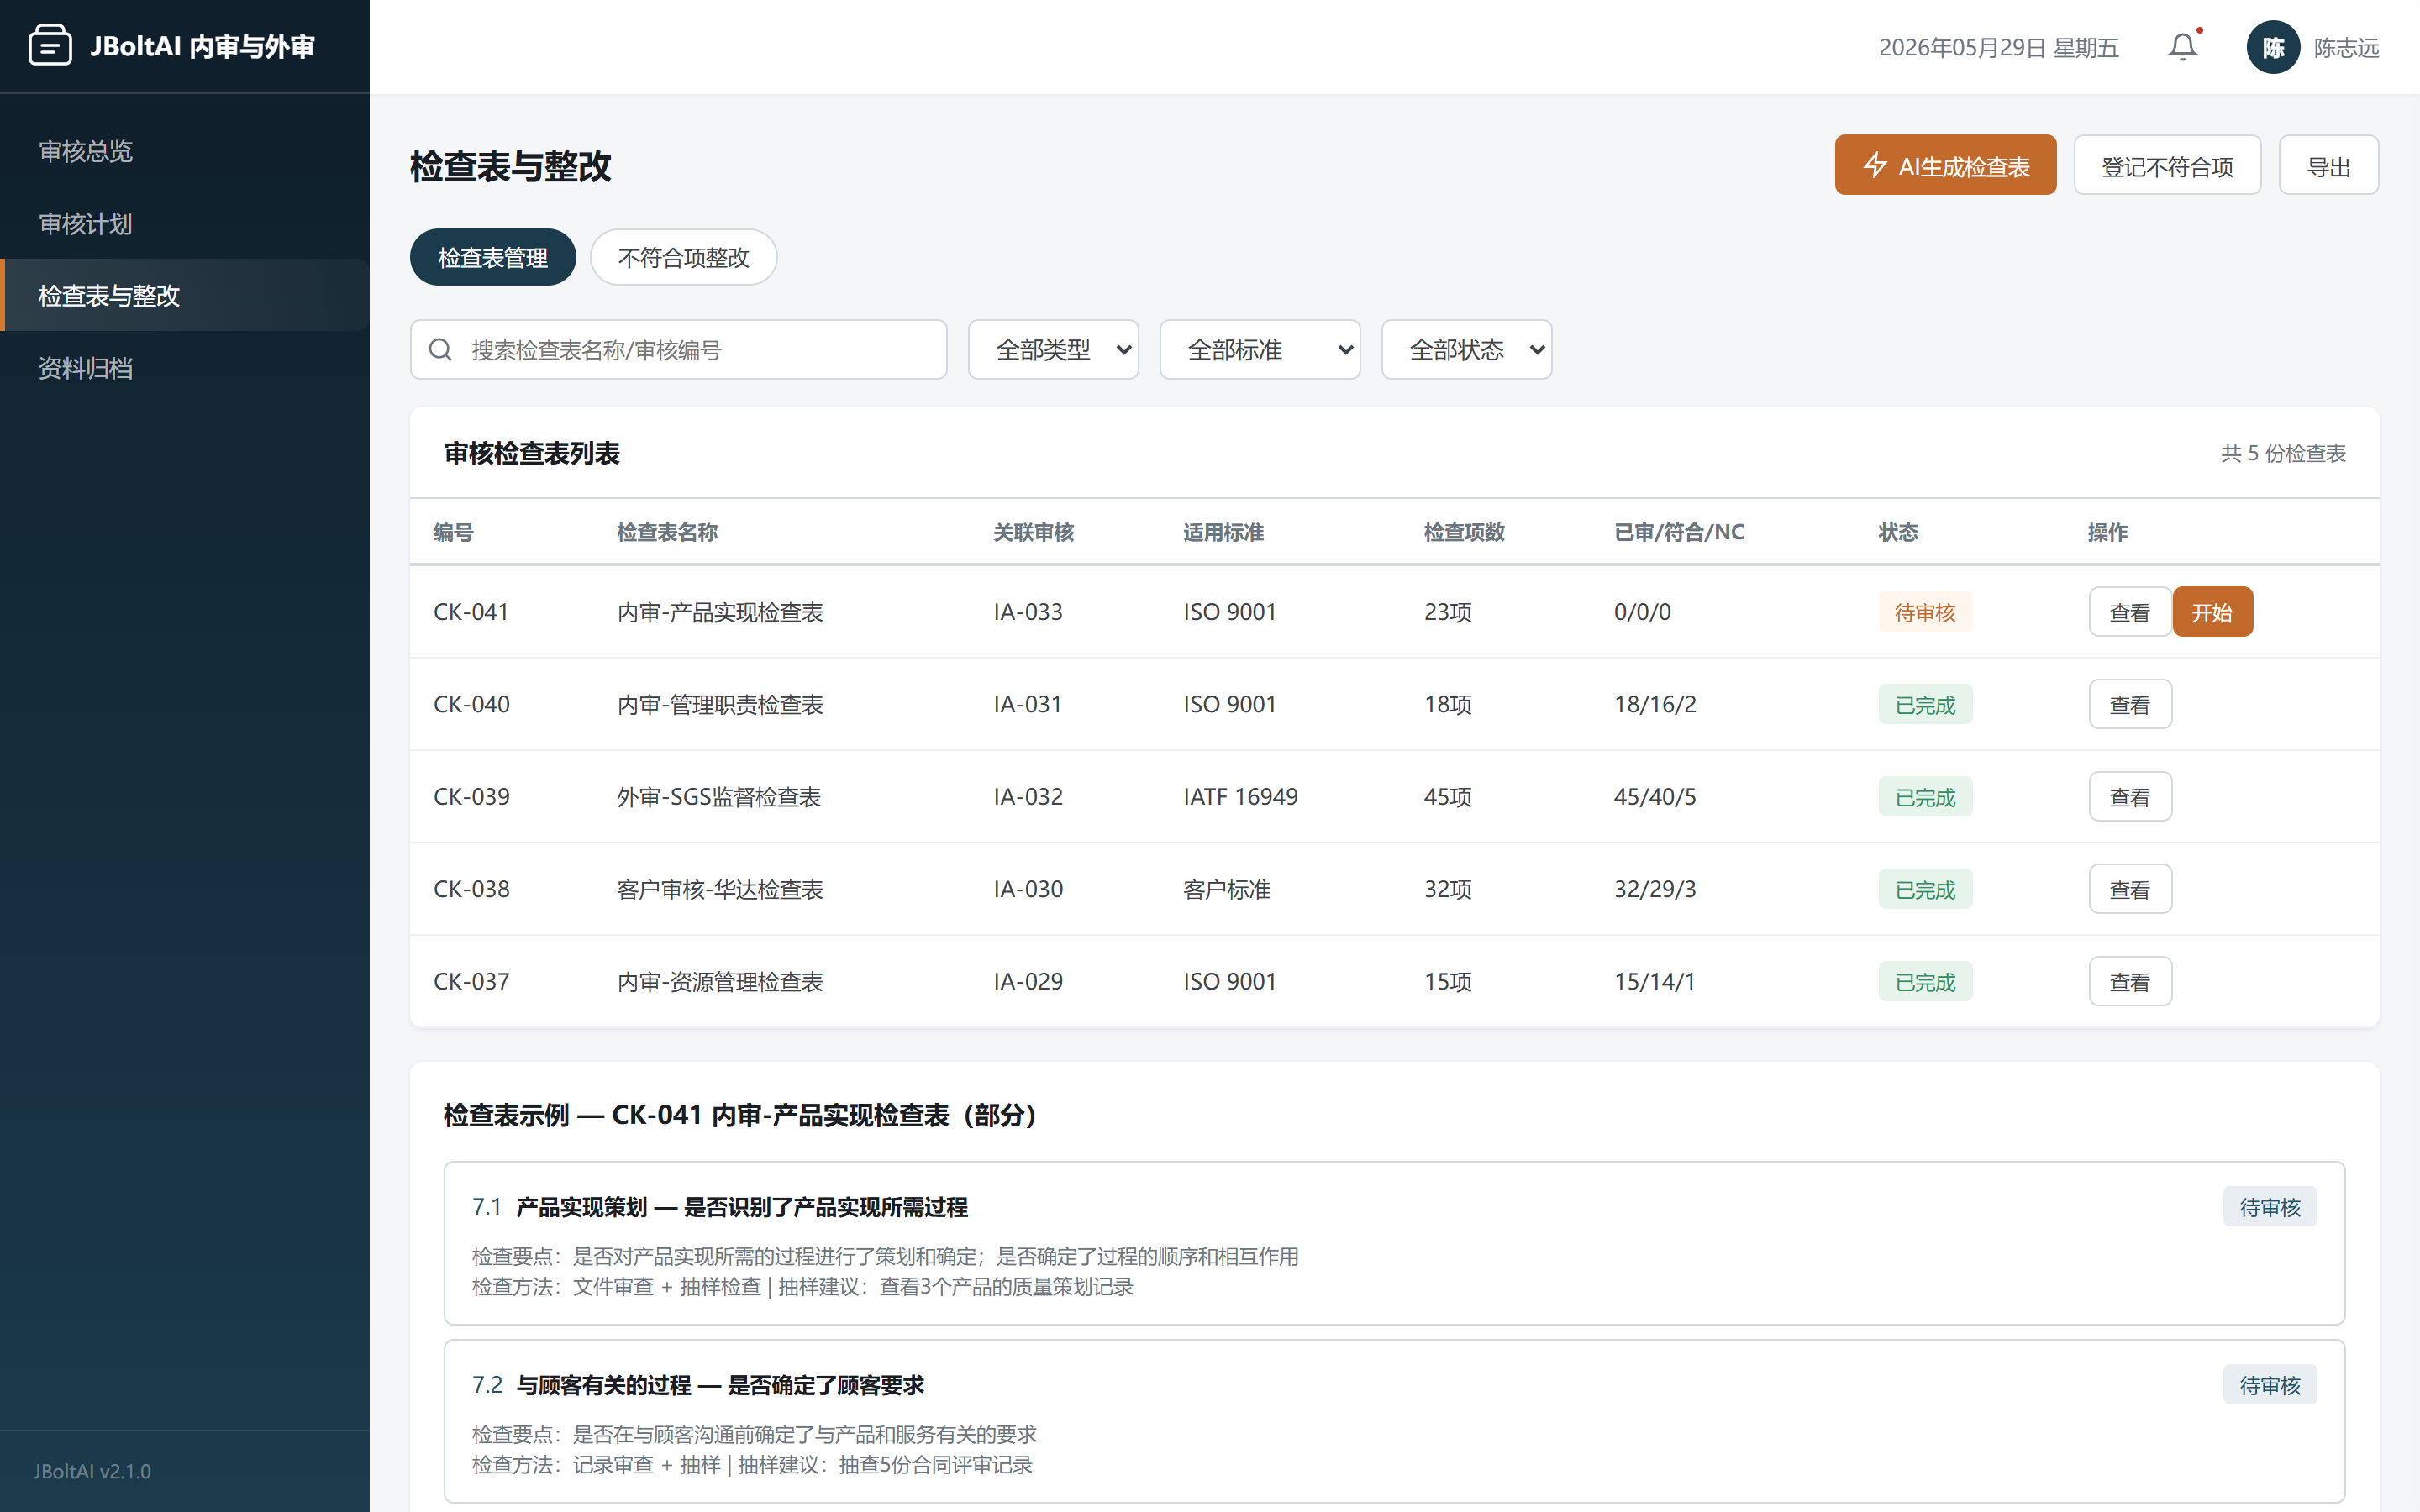2420x1512 pixels.
Task: Open checklist item 7.1 产品实现策划
Action: coord(1394,1243)
